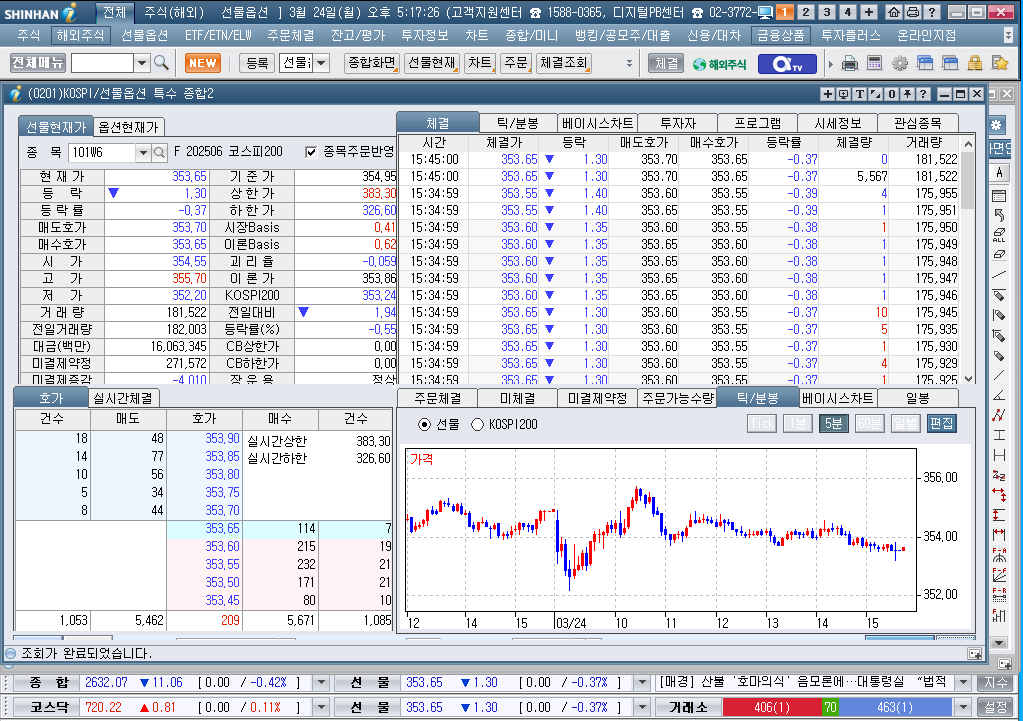Screen dimensions: 1023x721
Task: Click the green 70 exchange bar segment
Action: [x=830, y=707]
